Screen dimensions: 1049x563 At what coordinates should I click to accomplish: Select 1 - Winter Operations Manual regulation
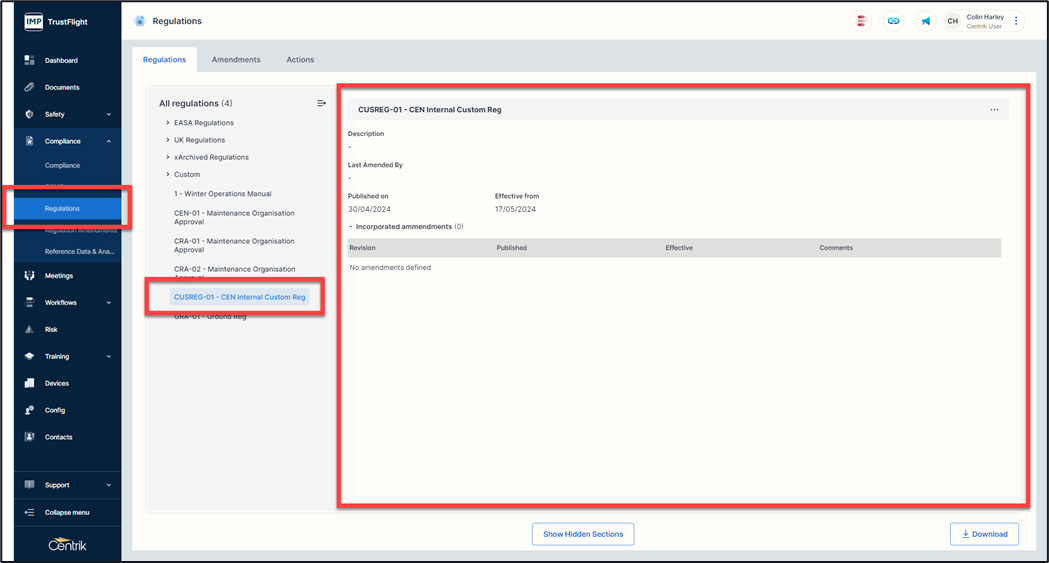click(x=222, y=194)
